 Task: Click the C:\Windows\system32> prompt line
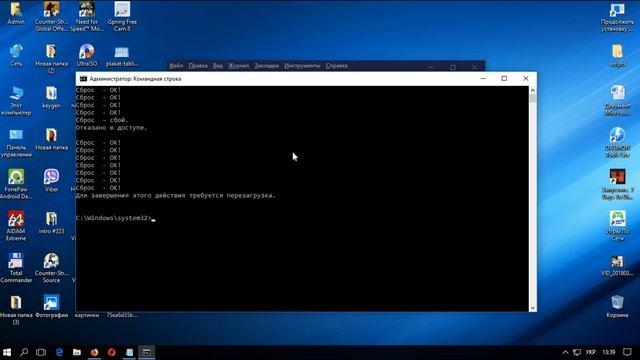(116, 218)
